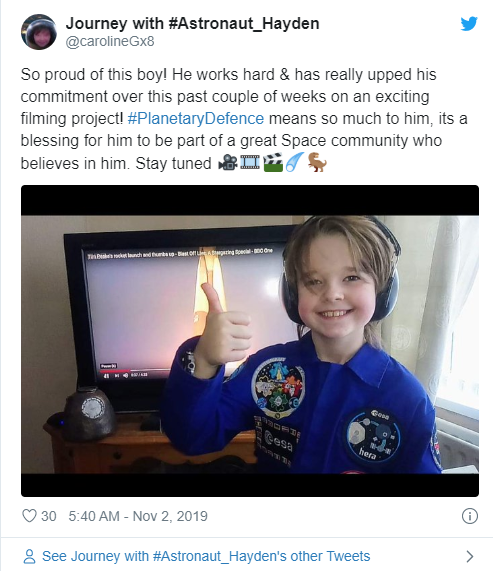
Task: Click the round profile avatar picture
Action: coord(39,32)
